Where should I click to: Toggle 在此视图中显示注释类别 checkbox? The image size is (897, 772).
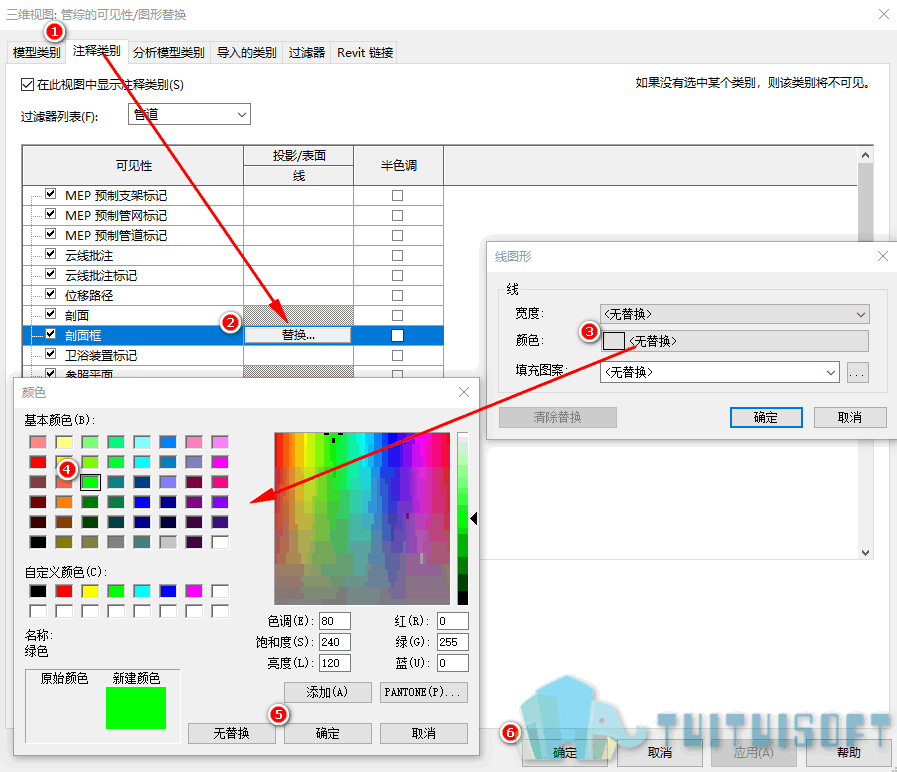click(27, 85)
